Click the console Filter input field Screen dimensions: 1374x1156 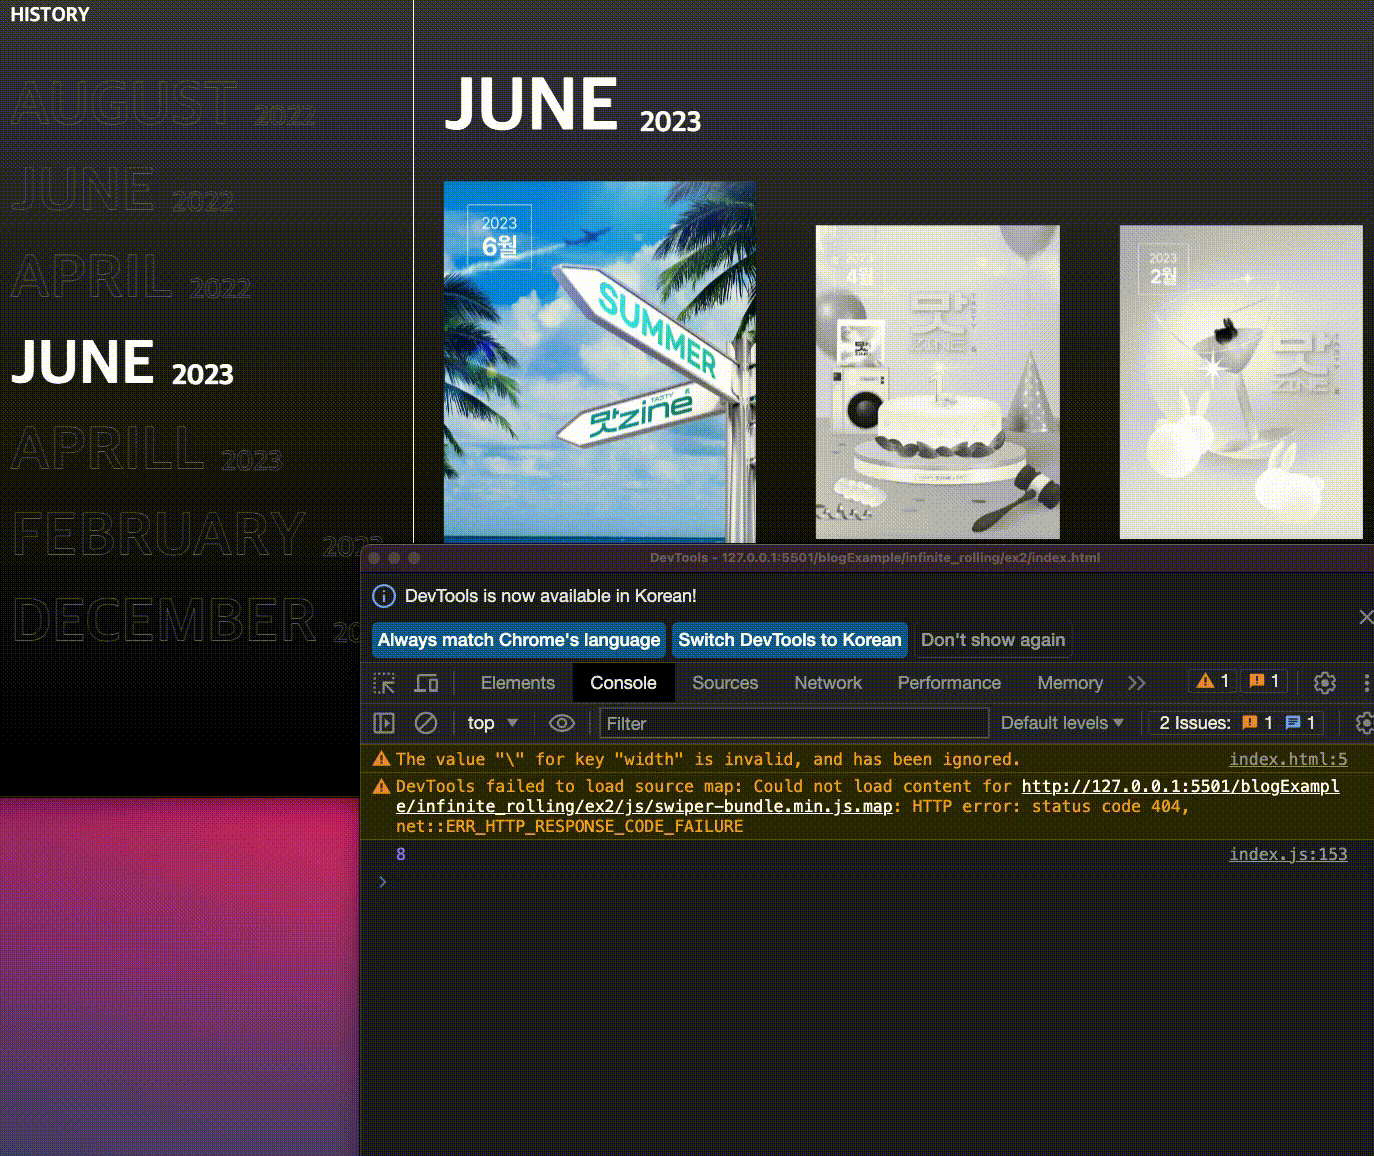coord(794,723)
